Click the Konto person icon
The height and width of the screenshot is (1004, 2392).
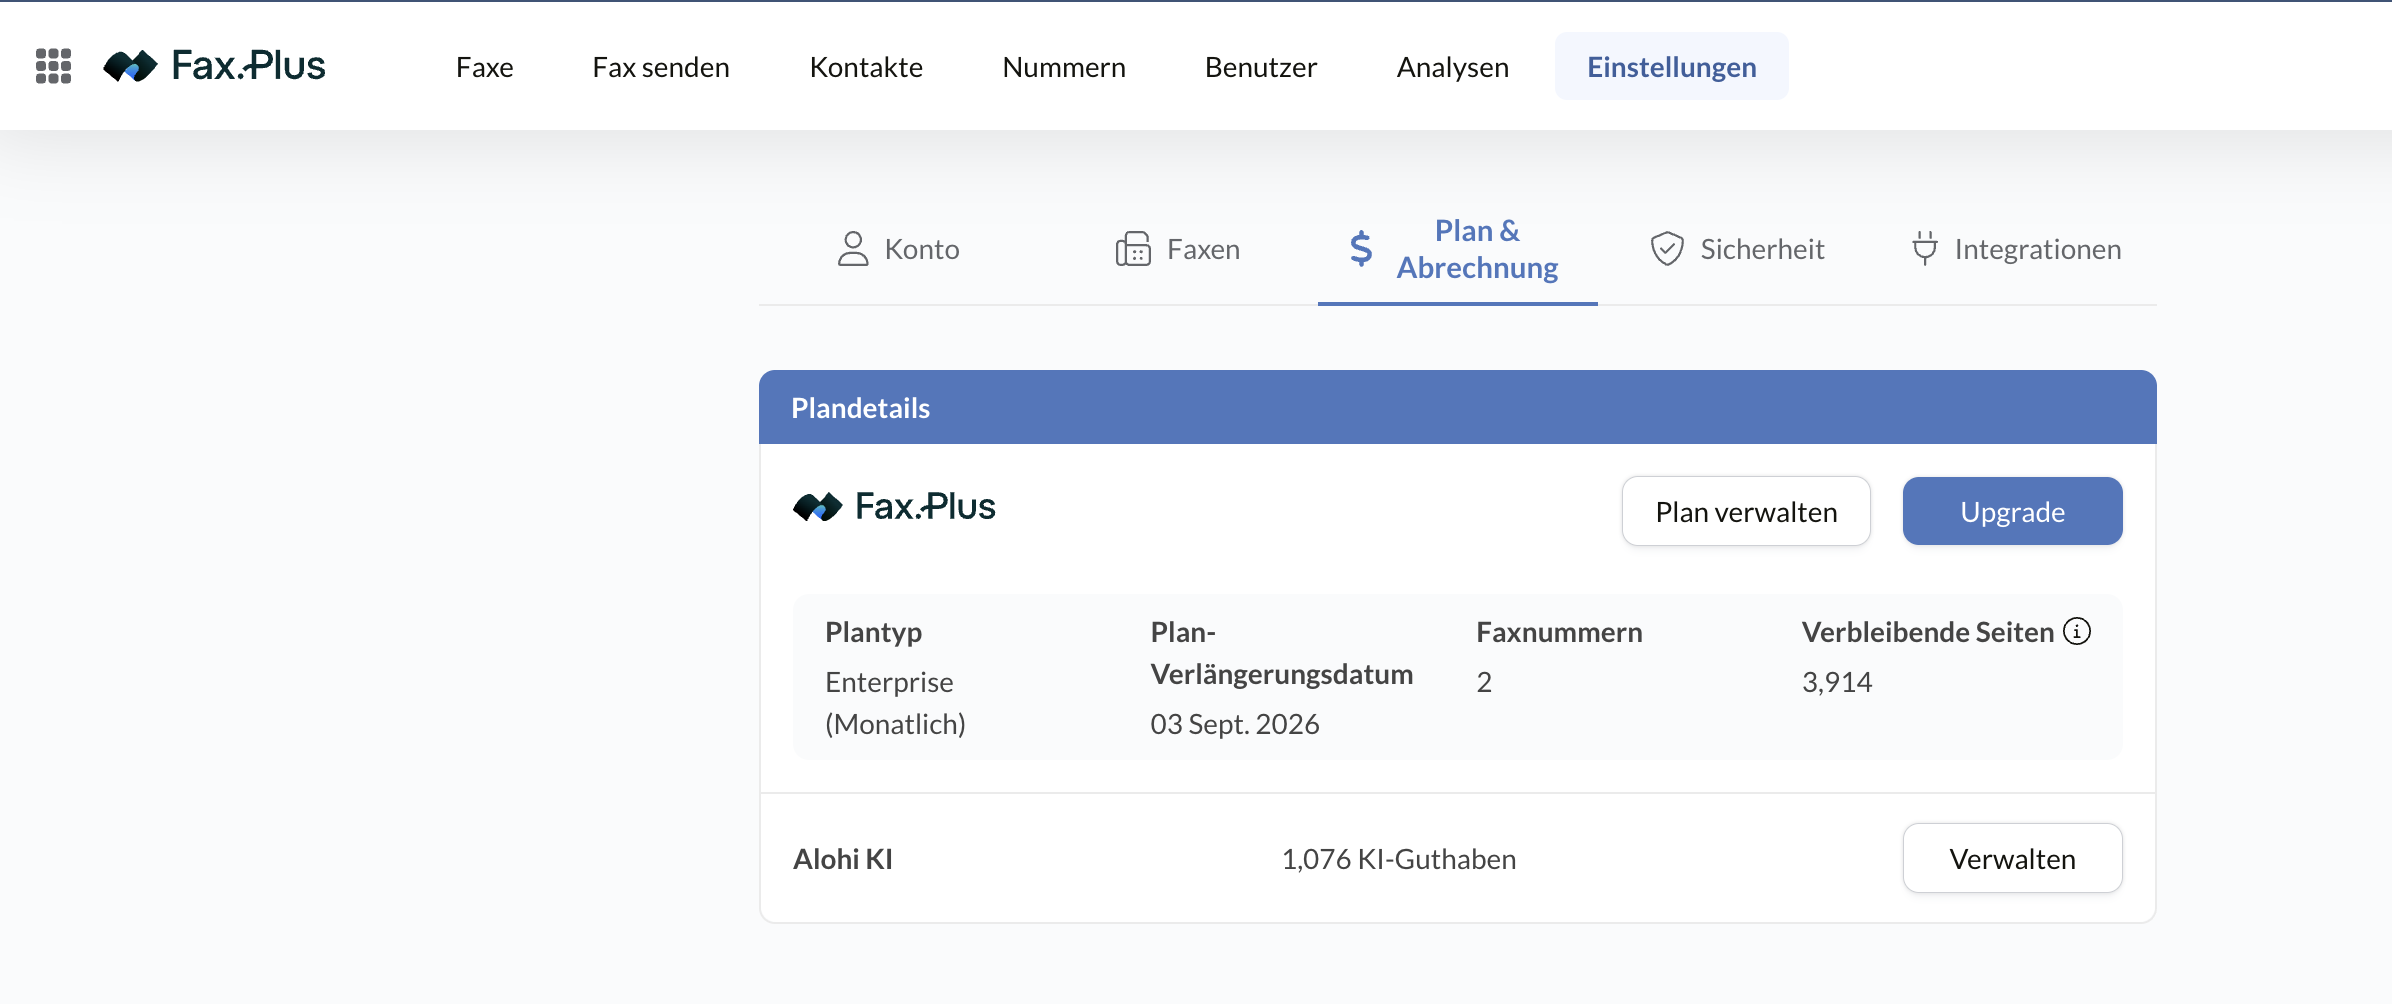(853, 249)
